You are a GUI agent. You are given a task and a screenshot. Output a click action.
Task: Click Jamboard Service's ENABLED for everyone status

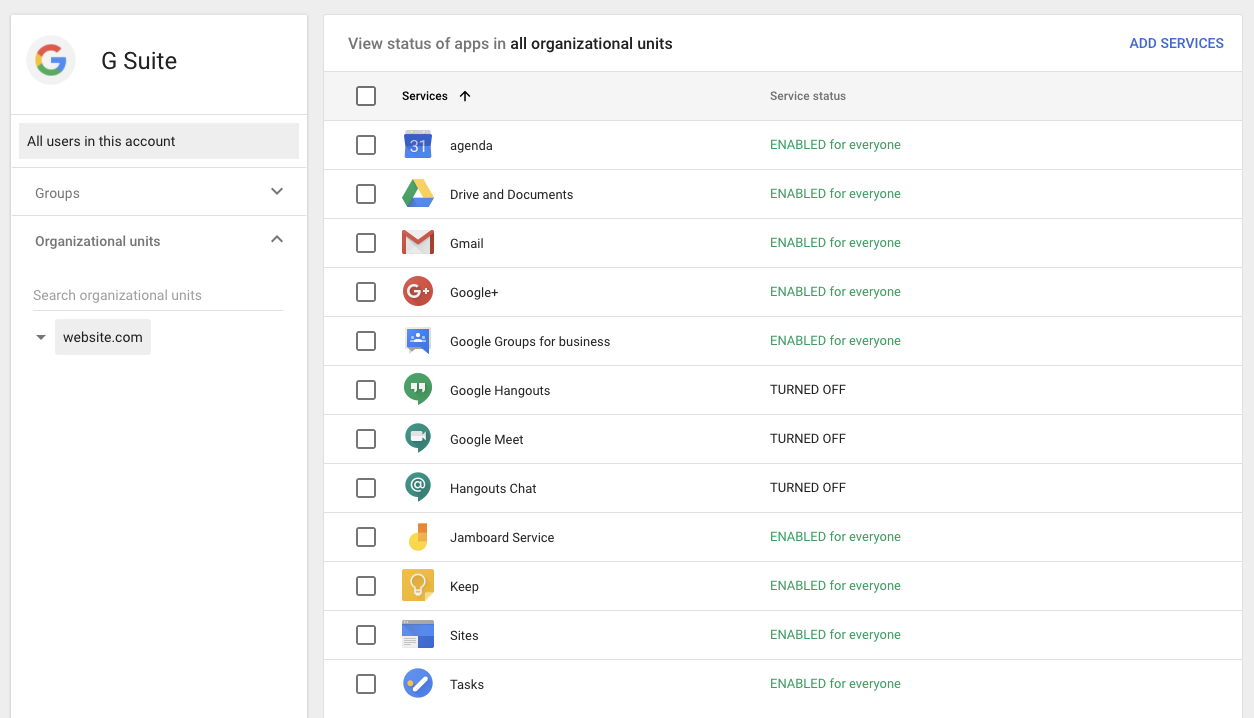835,537
